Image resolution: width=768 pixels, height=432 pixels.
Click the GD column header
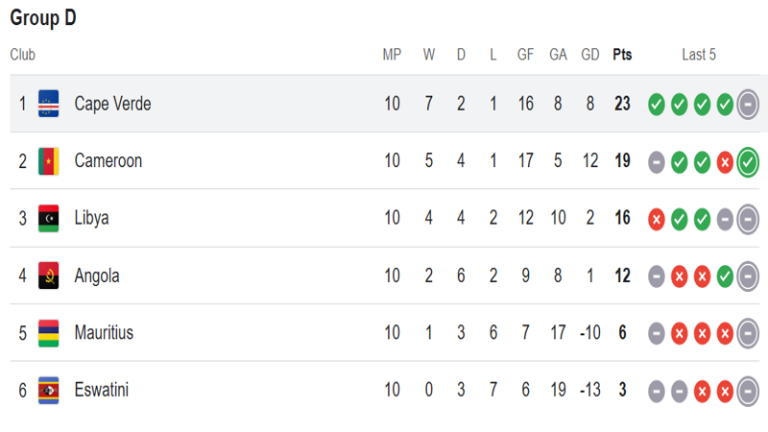590,54
